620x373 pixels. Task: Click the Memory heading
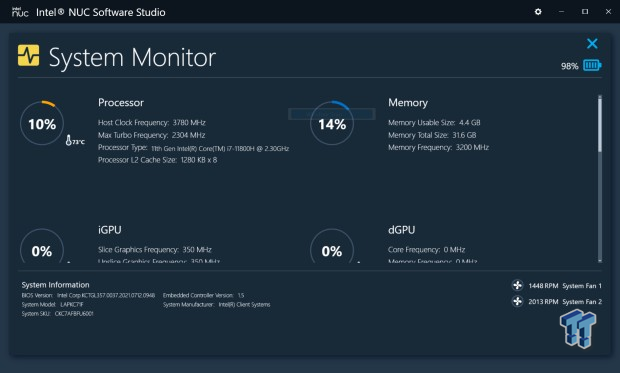click(408, 103)
